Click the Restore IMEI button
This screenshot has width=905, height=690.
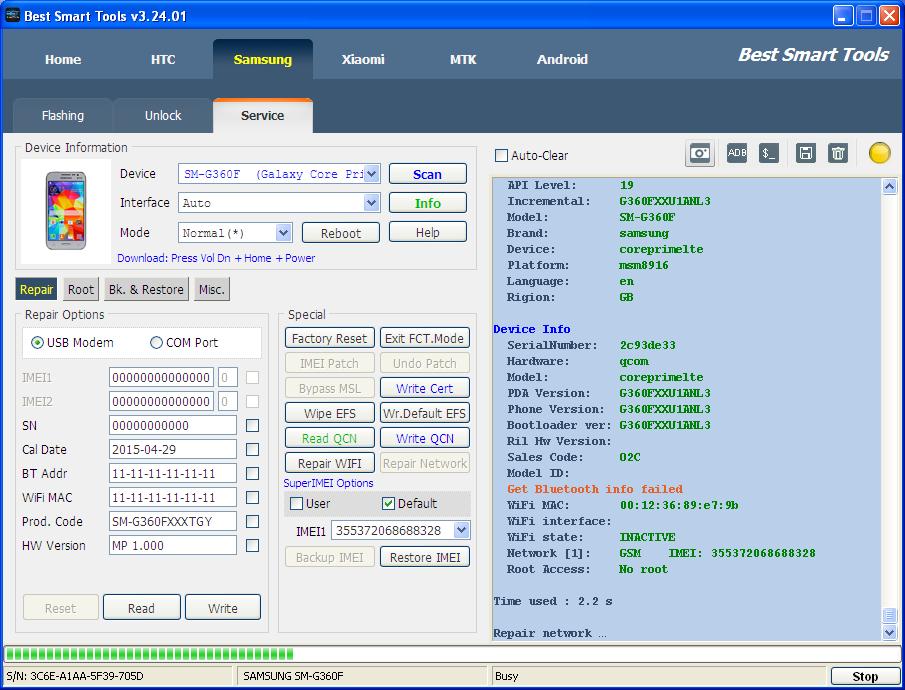[x=424, y=557]
